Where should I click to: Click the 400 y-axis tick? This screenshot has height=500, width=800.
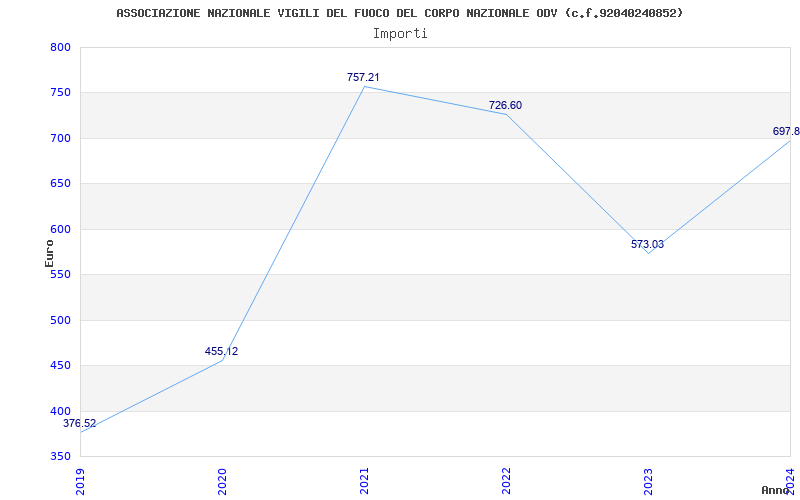click(x=60, y=411)
